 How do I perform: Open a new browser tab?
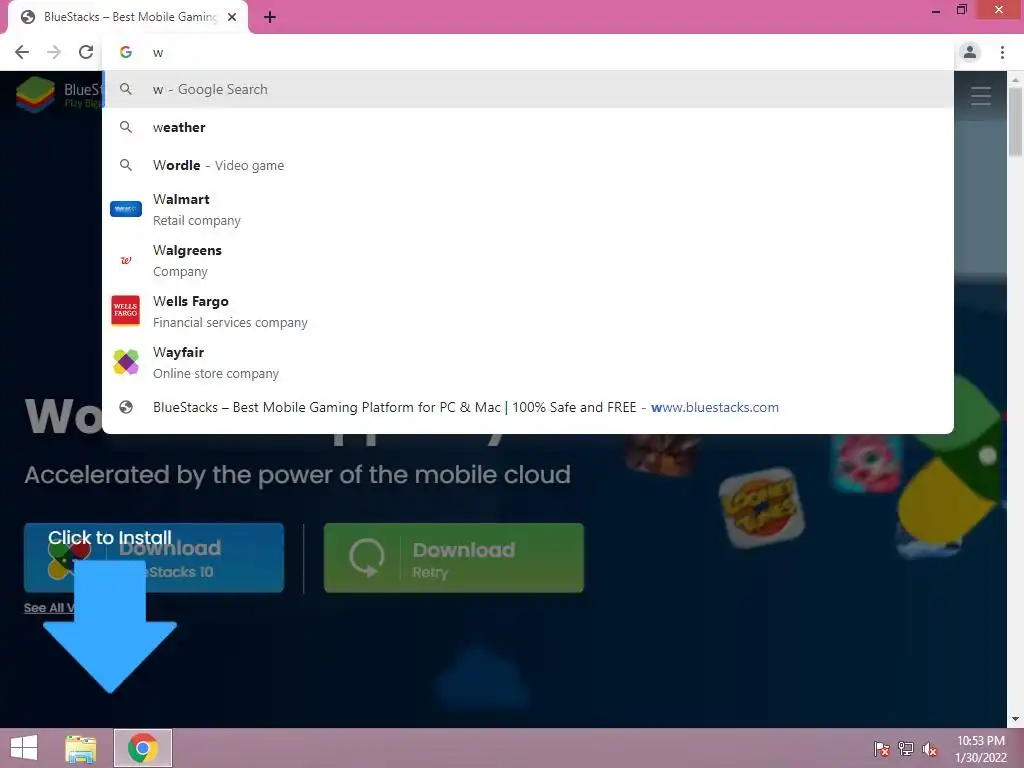[x=270, y=17]
